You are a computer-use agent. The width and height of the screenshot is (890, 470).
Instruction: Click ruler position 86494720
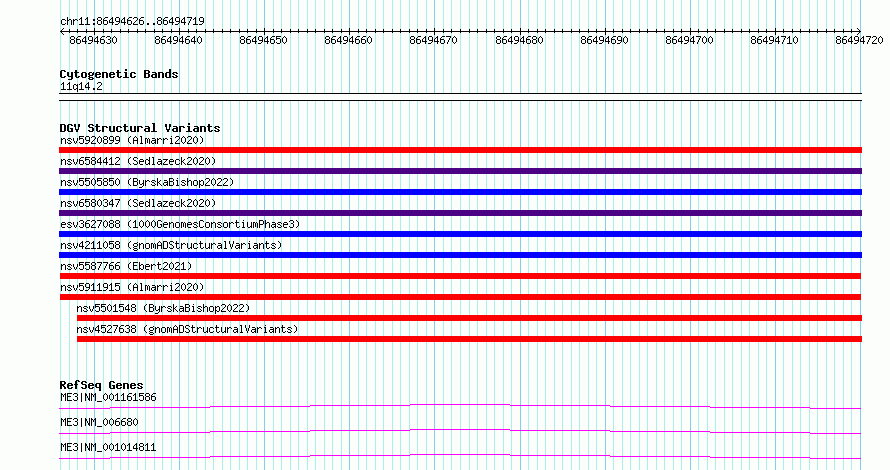[x=859, y=40]
